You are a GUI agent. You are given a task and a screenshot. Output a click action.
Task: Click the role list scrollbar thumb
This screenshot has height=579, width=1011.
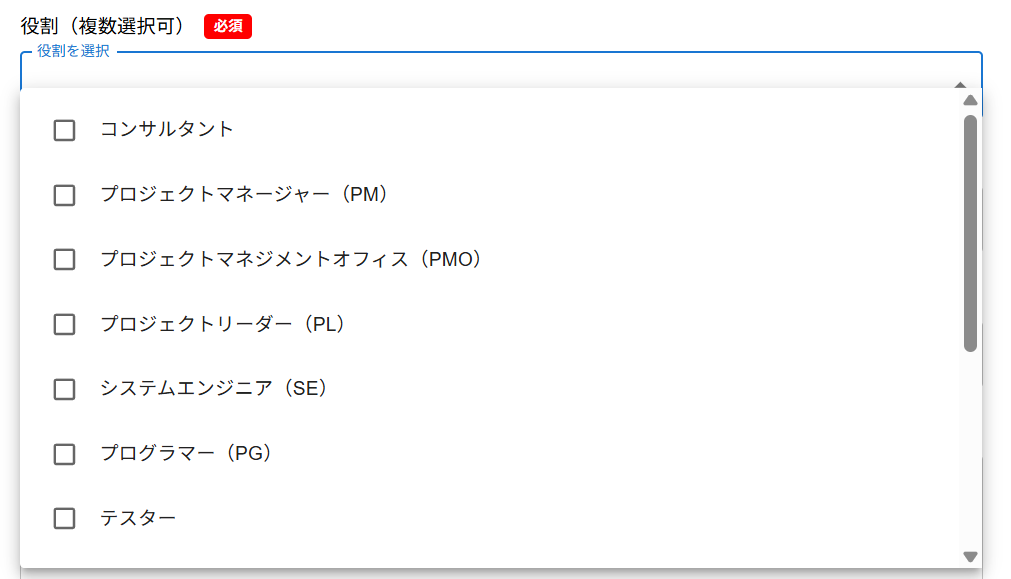pos(969,233)
